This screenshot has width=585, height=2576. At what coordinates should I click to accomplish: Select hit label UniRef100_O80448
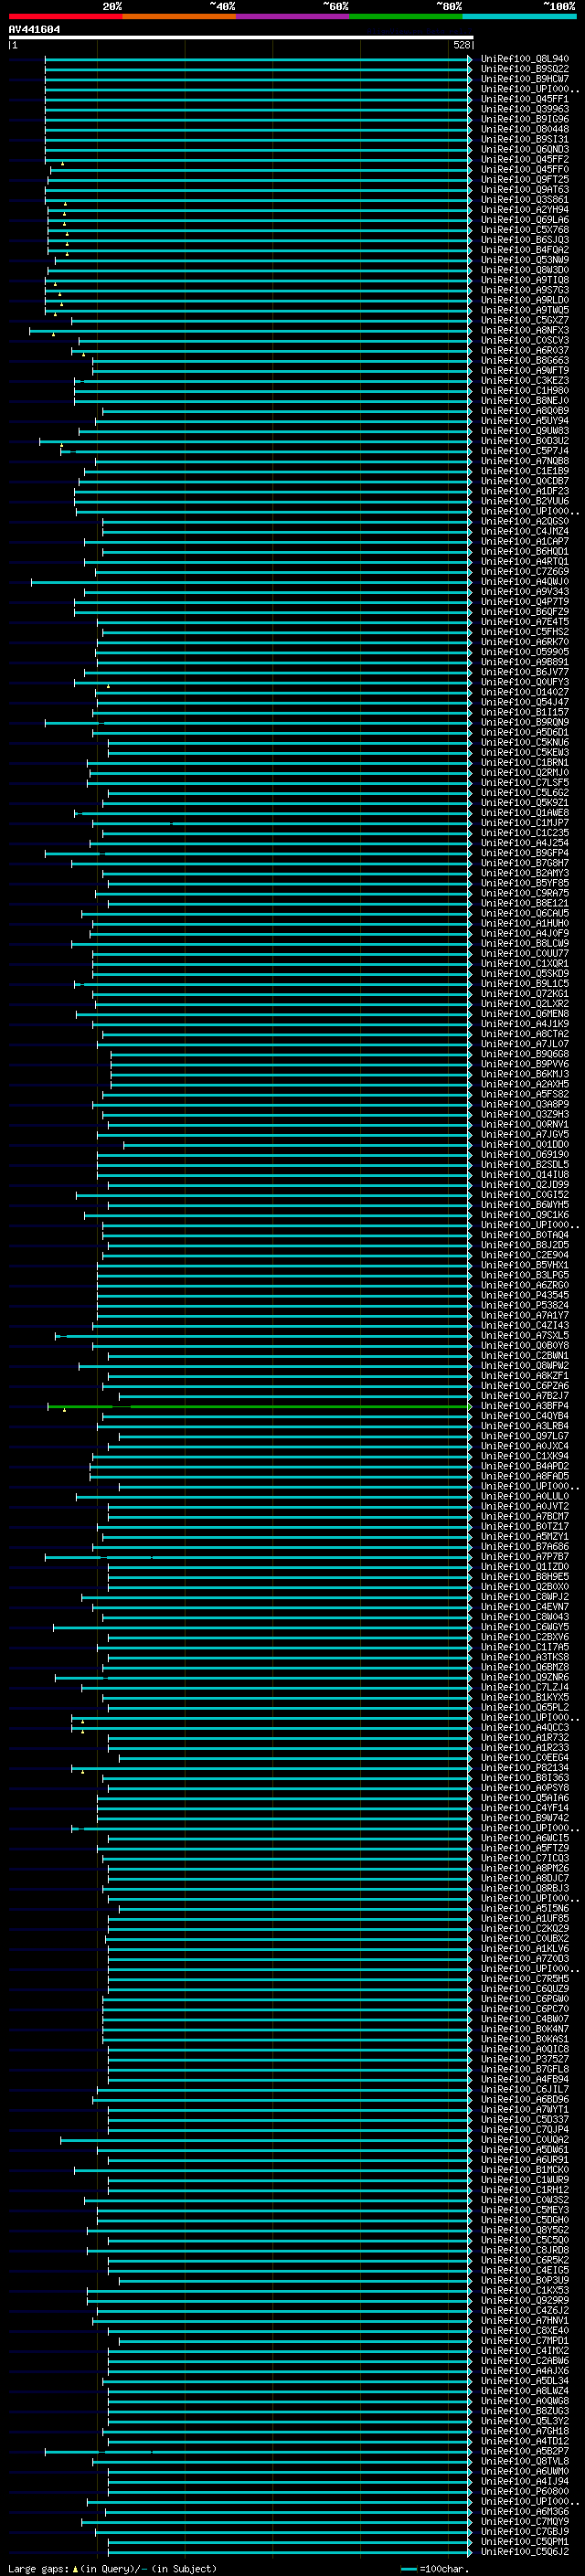pos(525,129)
